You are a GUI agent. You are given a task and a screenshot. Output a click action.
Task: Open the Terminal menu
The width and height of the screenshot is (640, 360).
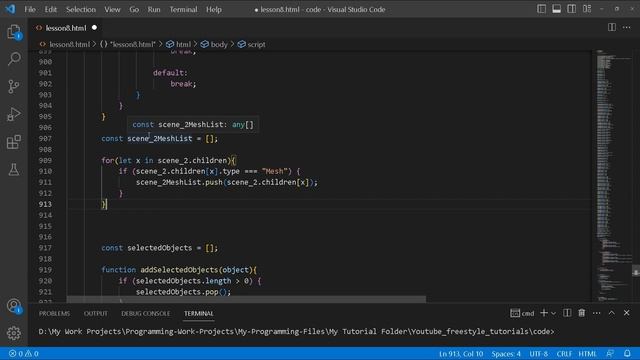click(x=183, y=9)
